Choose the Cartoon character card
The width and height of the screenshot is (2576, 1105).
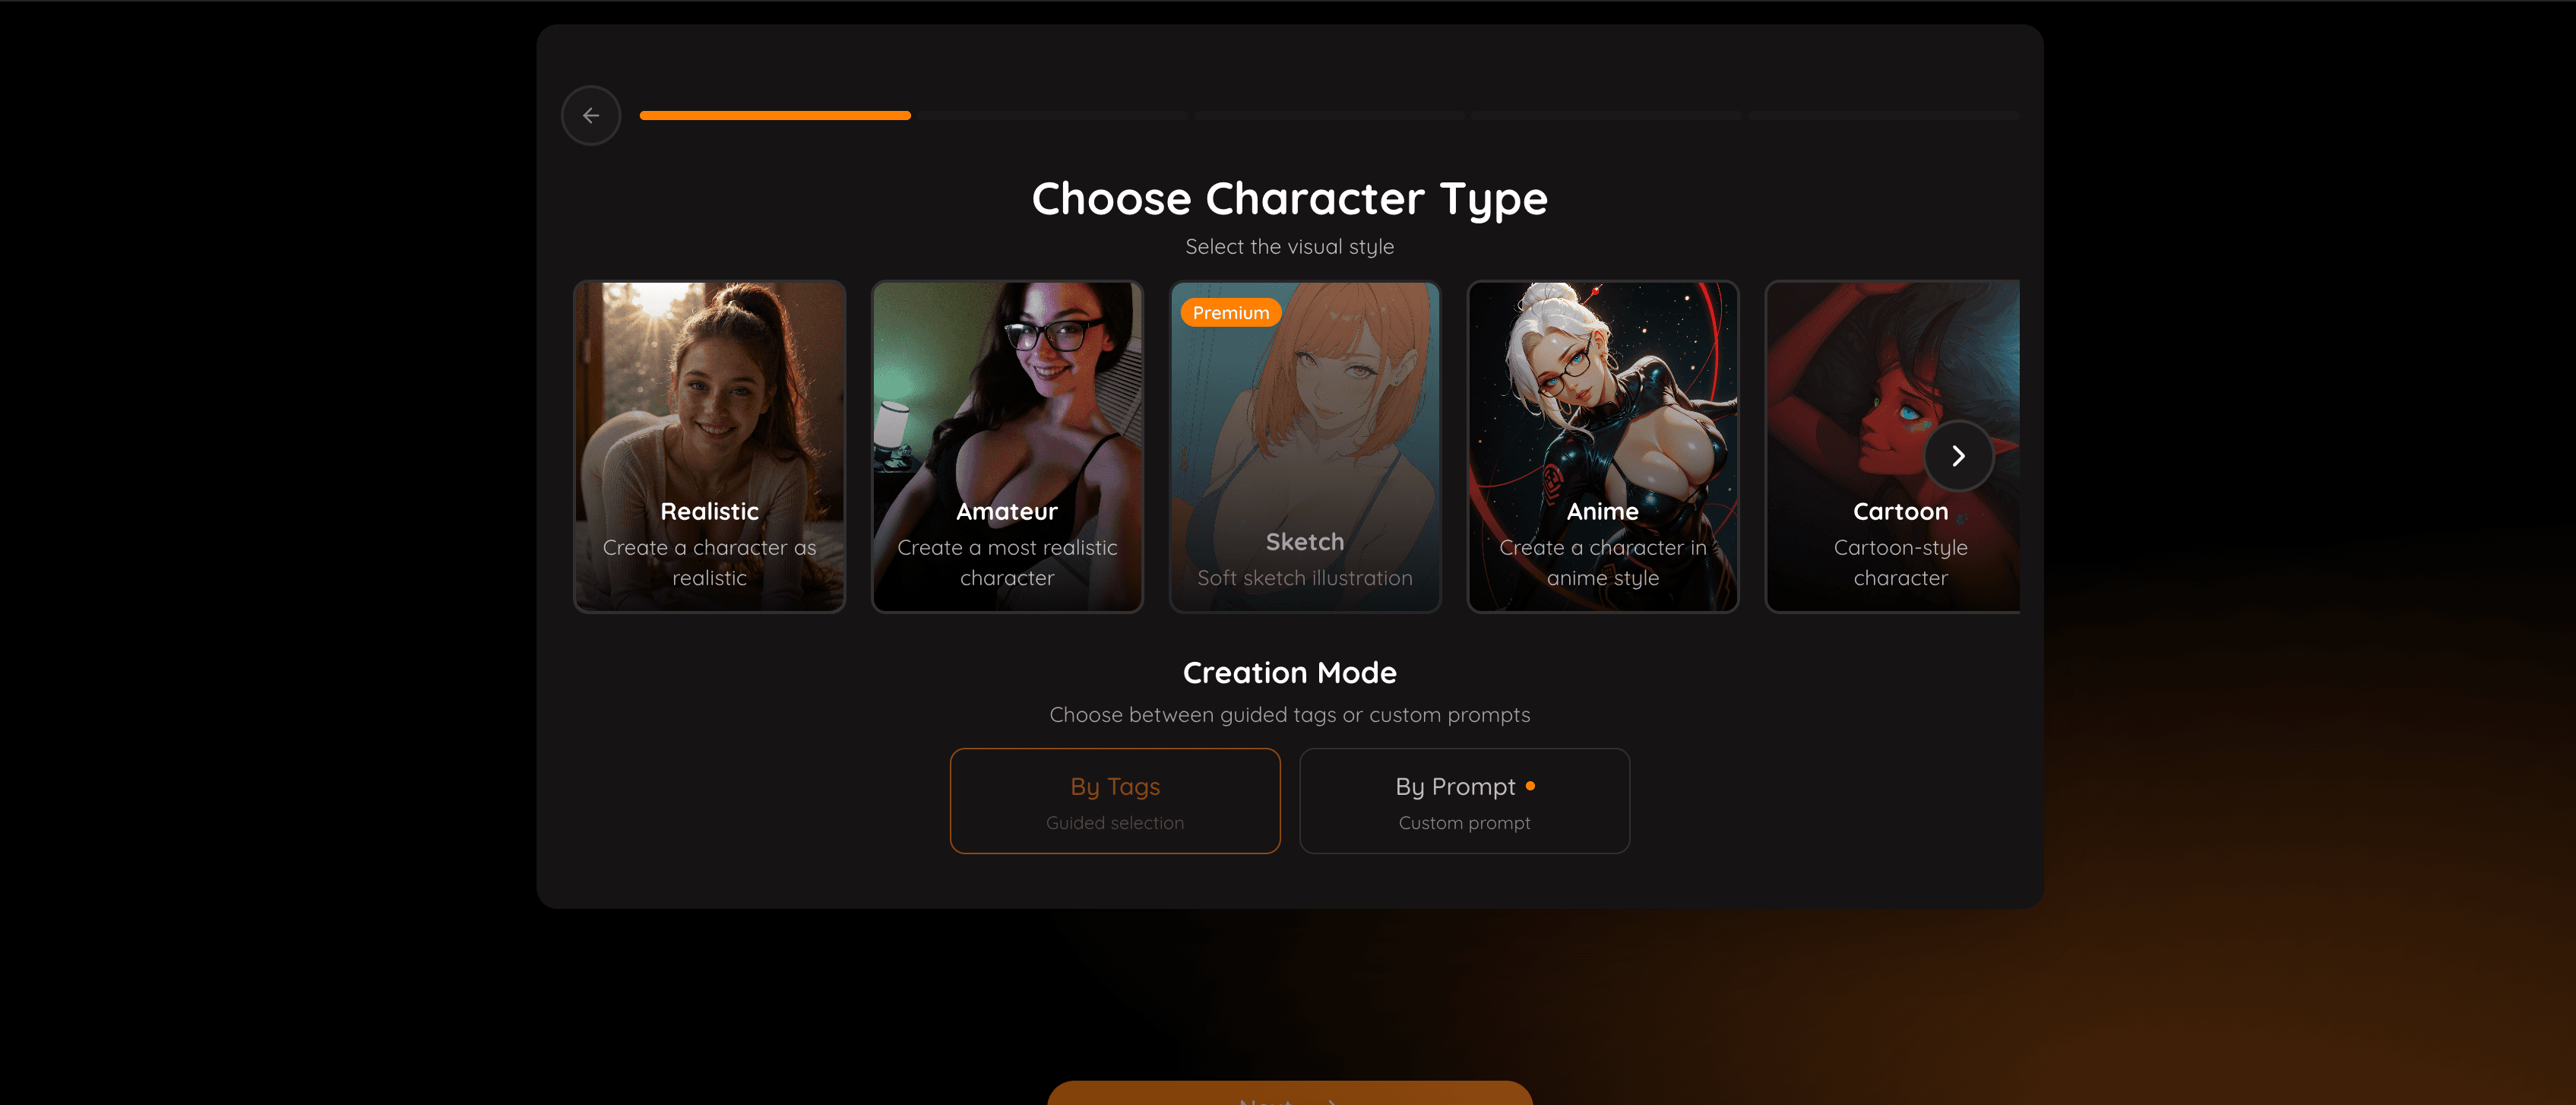tap(1892, 446)
